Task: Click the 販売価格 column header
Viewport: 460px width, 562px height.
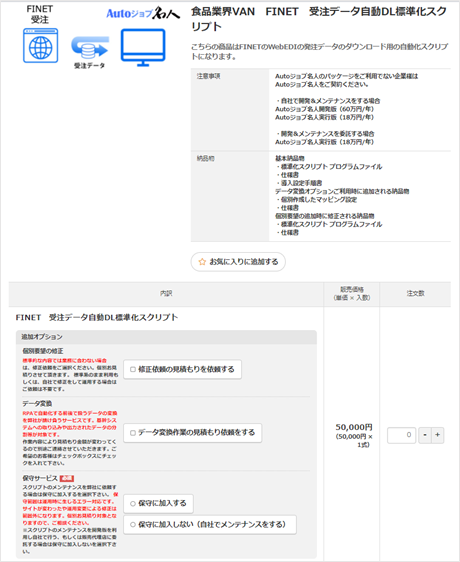Action: pos(352,294)
